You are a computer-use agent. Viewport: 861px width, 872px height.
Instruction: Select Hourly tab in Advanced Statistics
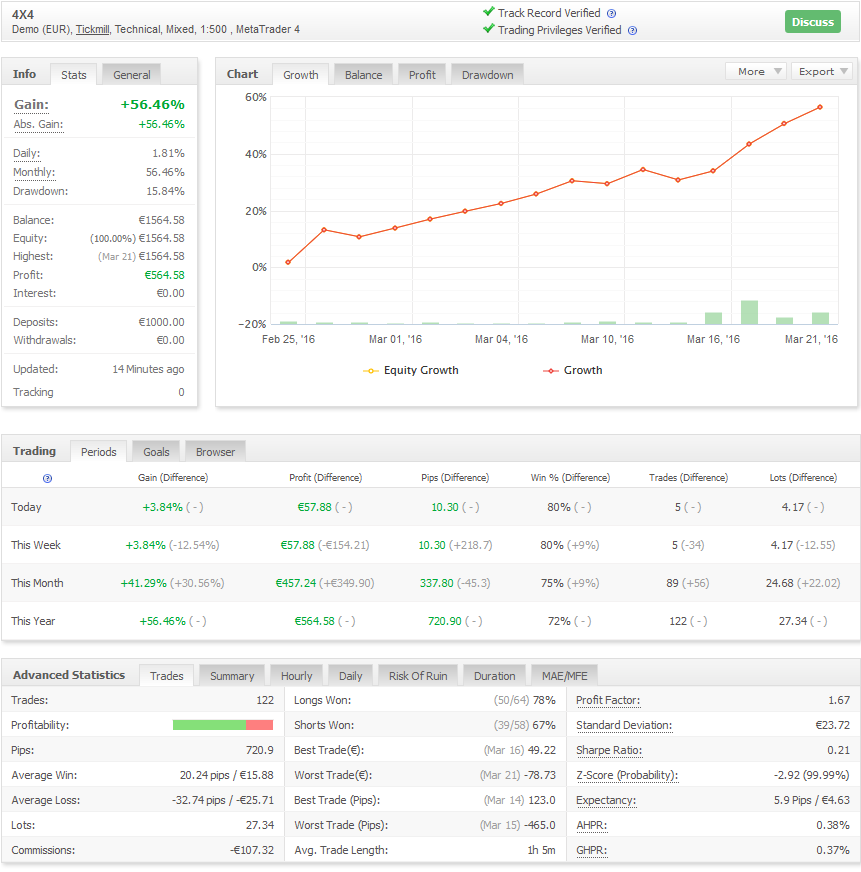pyautogui.click(x=296, y=676)
